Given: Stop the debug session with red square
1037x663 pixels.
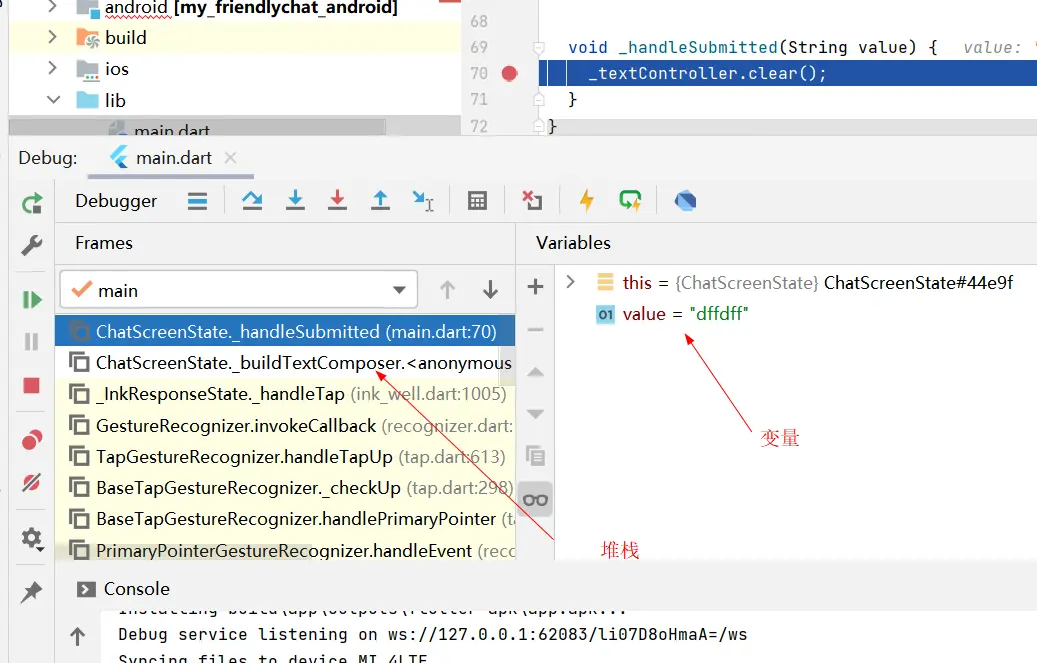Looking at the screenshot, I should (32, 386).
